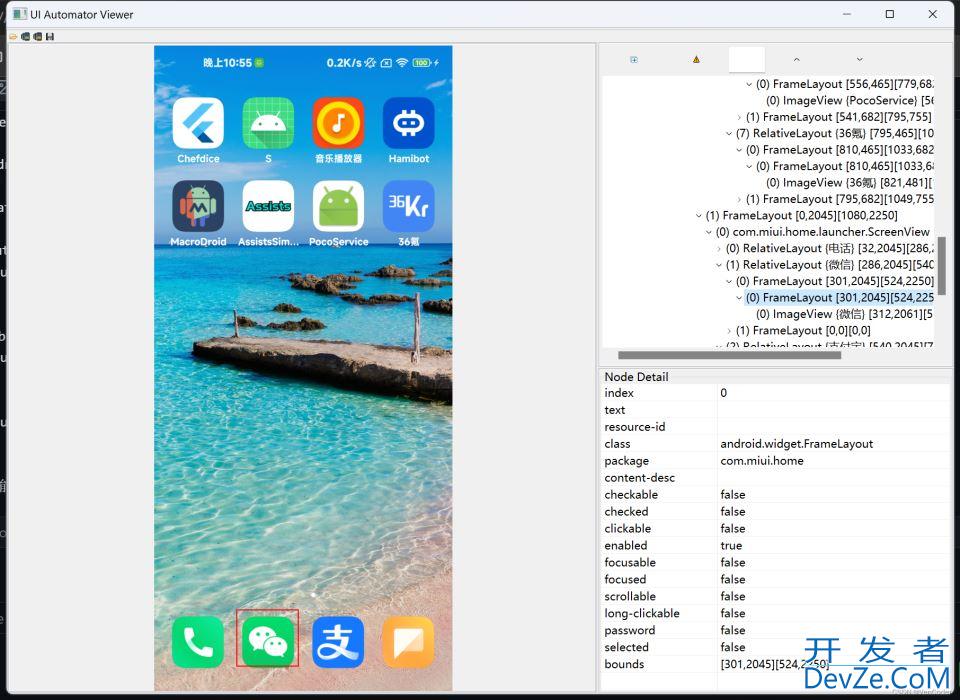The image size is (960, 700).
Task: Click the 'selected' row false value
Action: point(733,647)
